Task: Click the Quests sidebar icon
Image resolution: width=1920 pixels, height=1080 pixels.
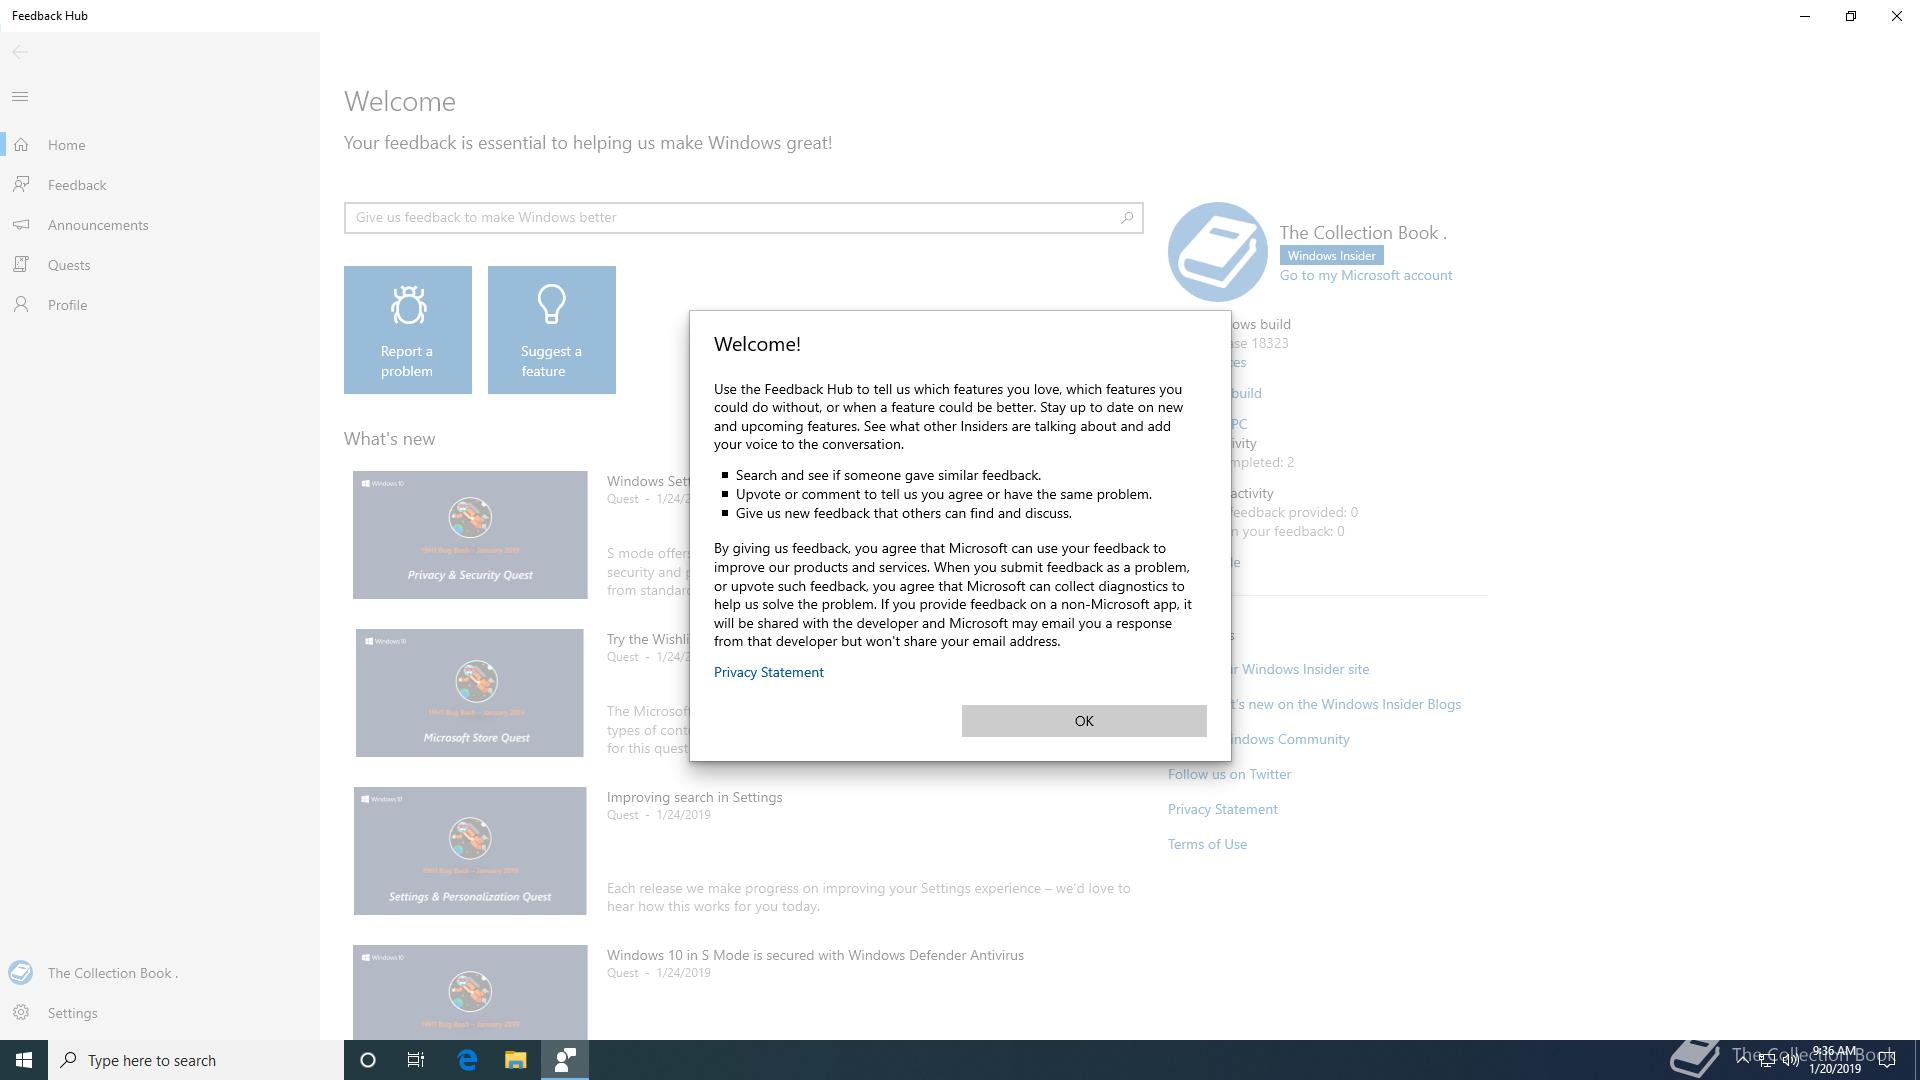Action: click(21, 265)
